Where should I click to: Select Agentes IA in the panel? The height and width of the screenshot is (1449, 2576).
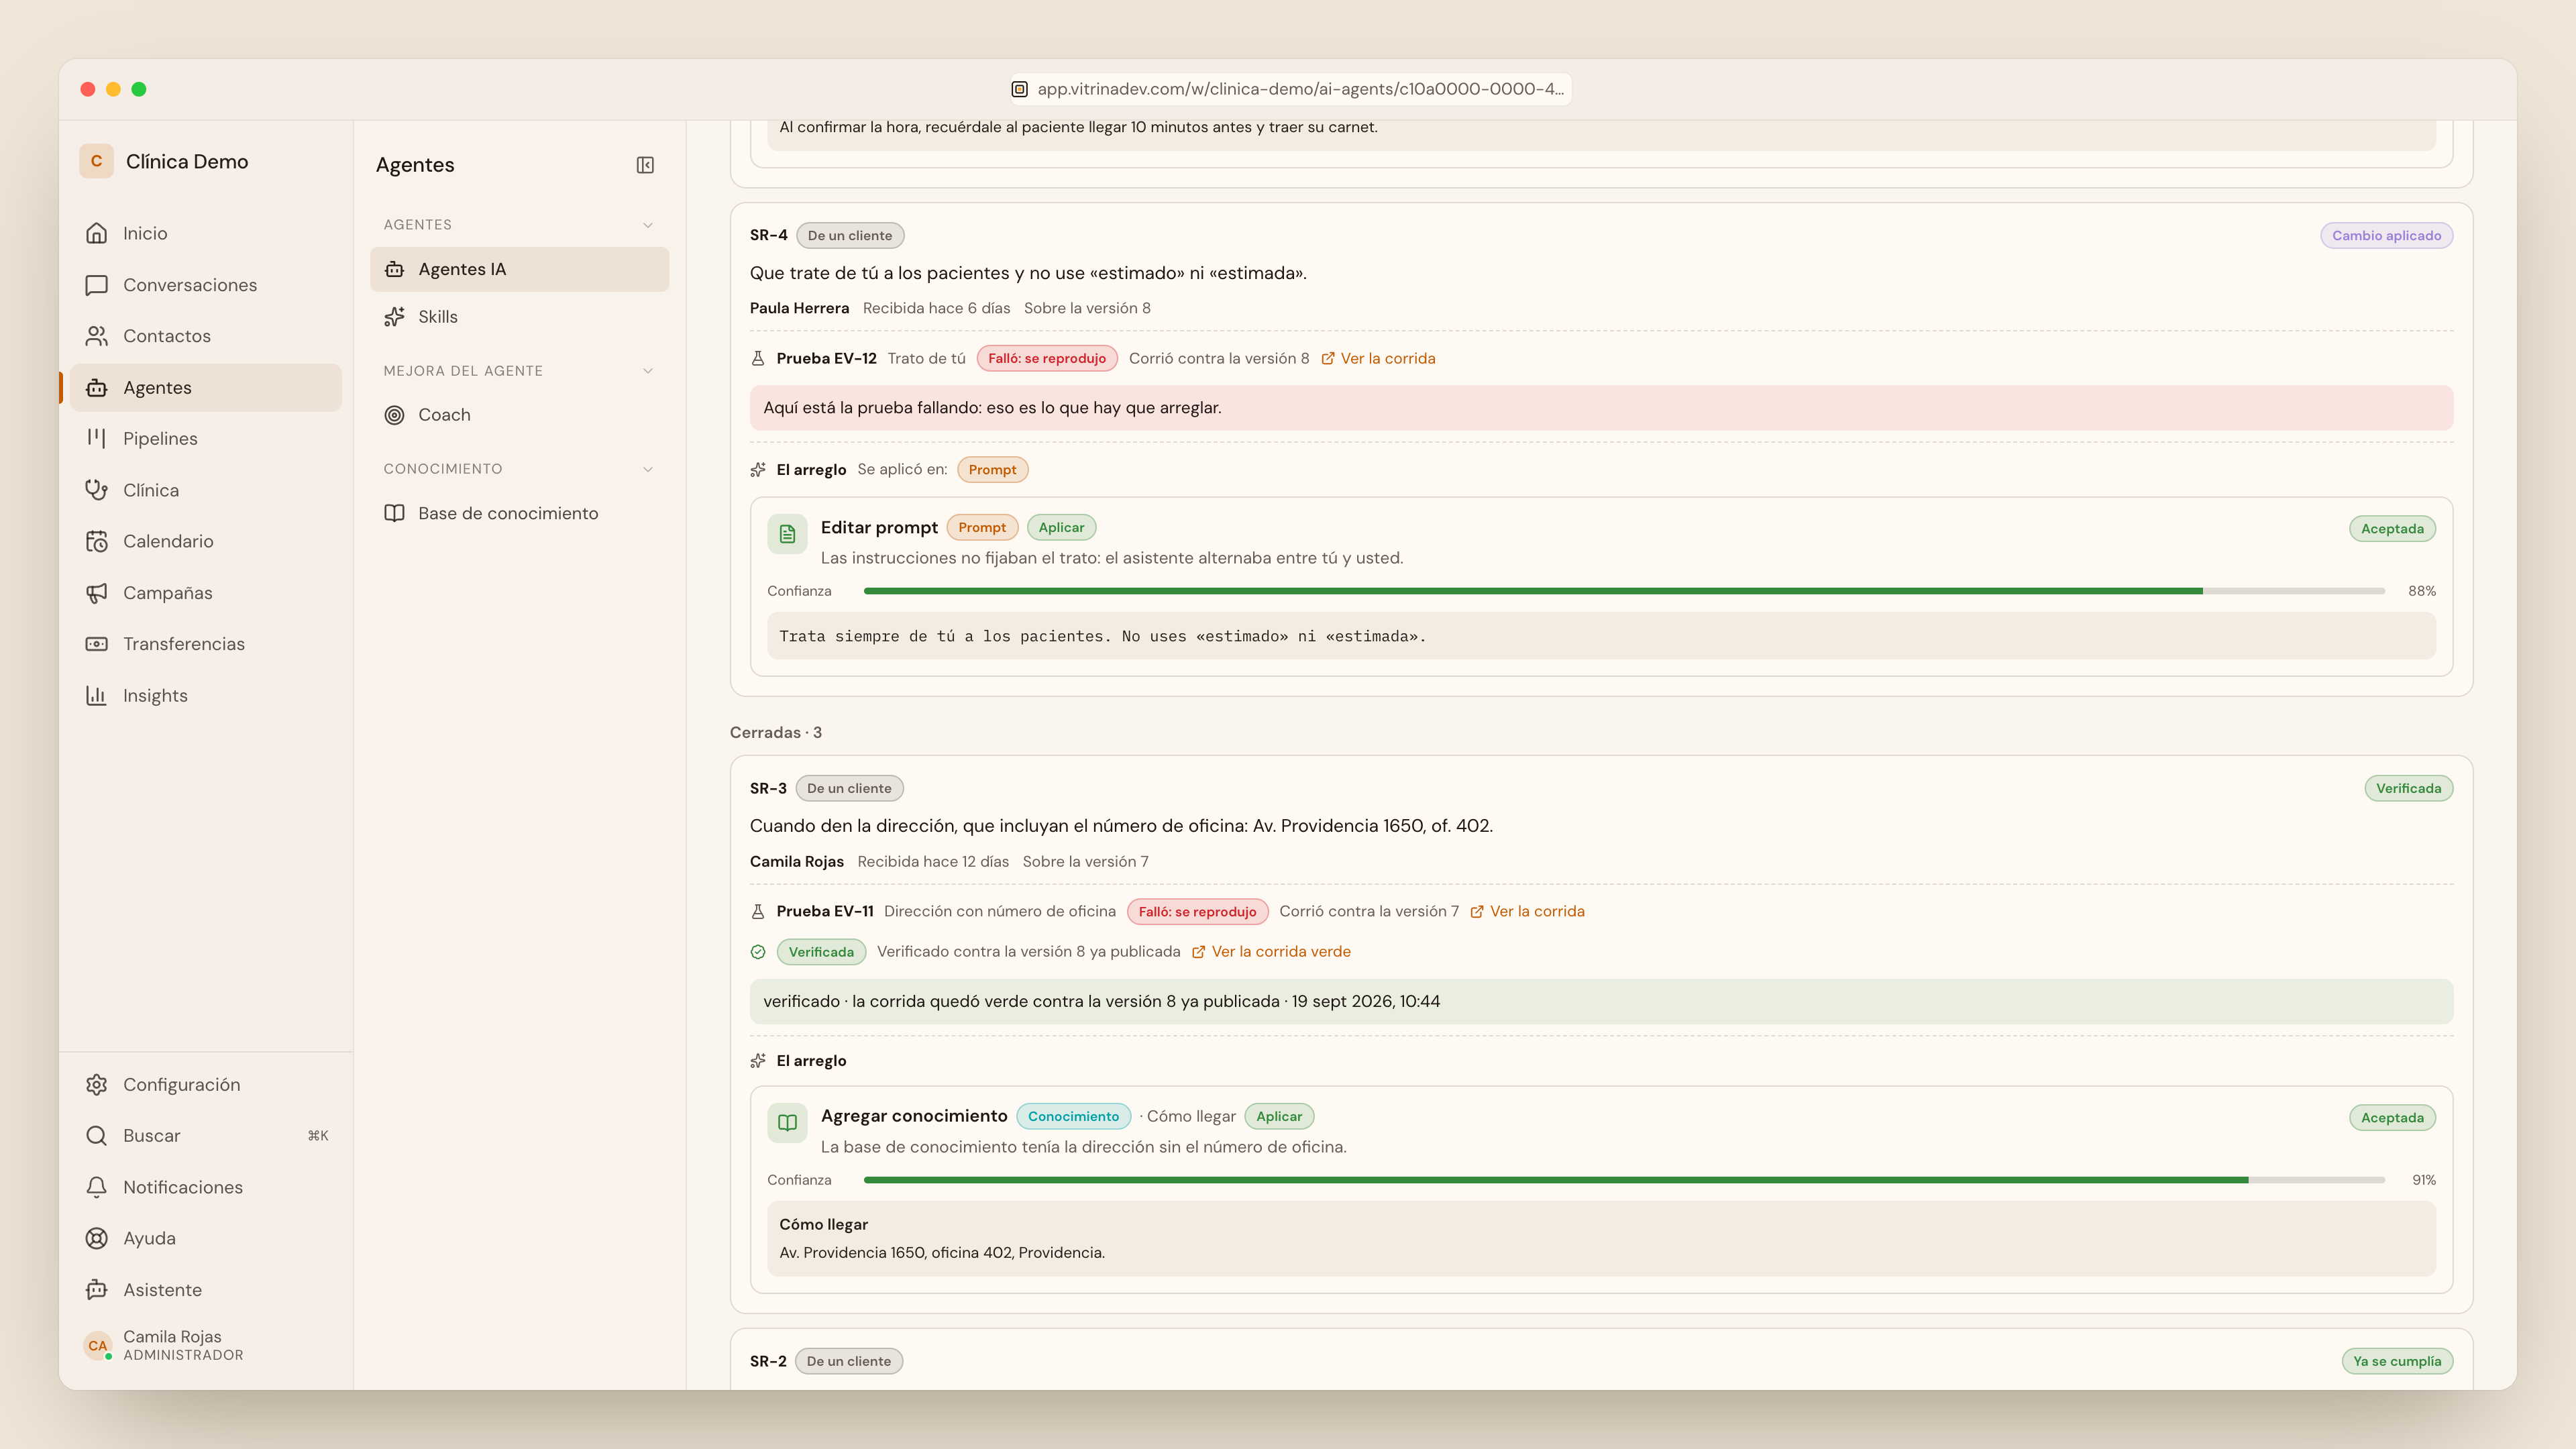click(x=519, y=269)
